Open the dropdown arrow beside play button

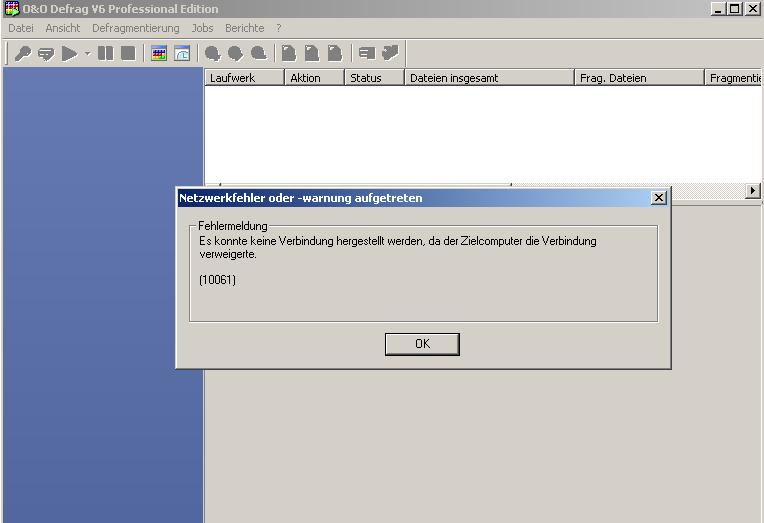tap(88, 53)
